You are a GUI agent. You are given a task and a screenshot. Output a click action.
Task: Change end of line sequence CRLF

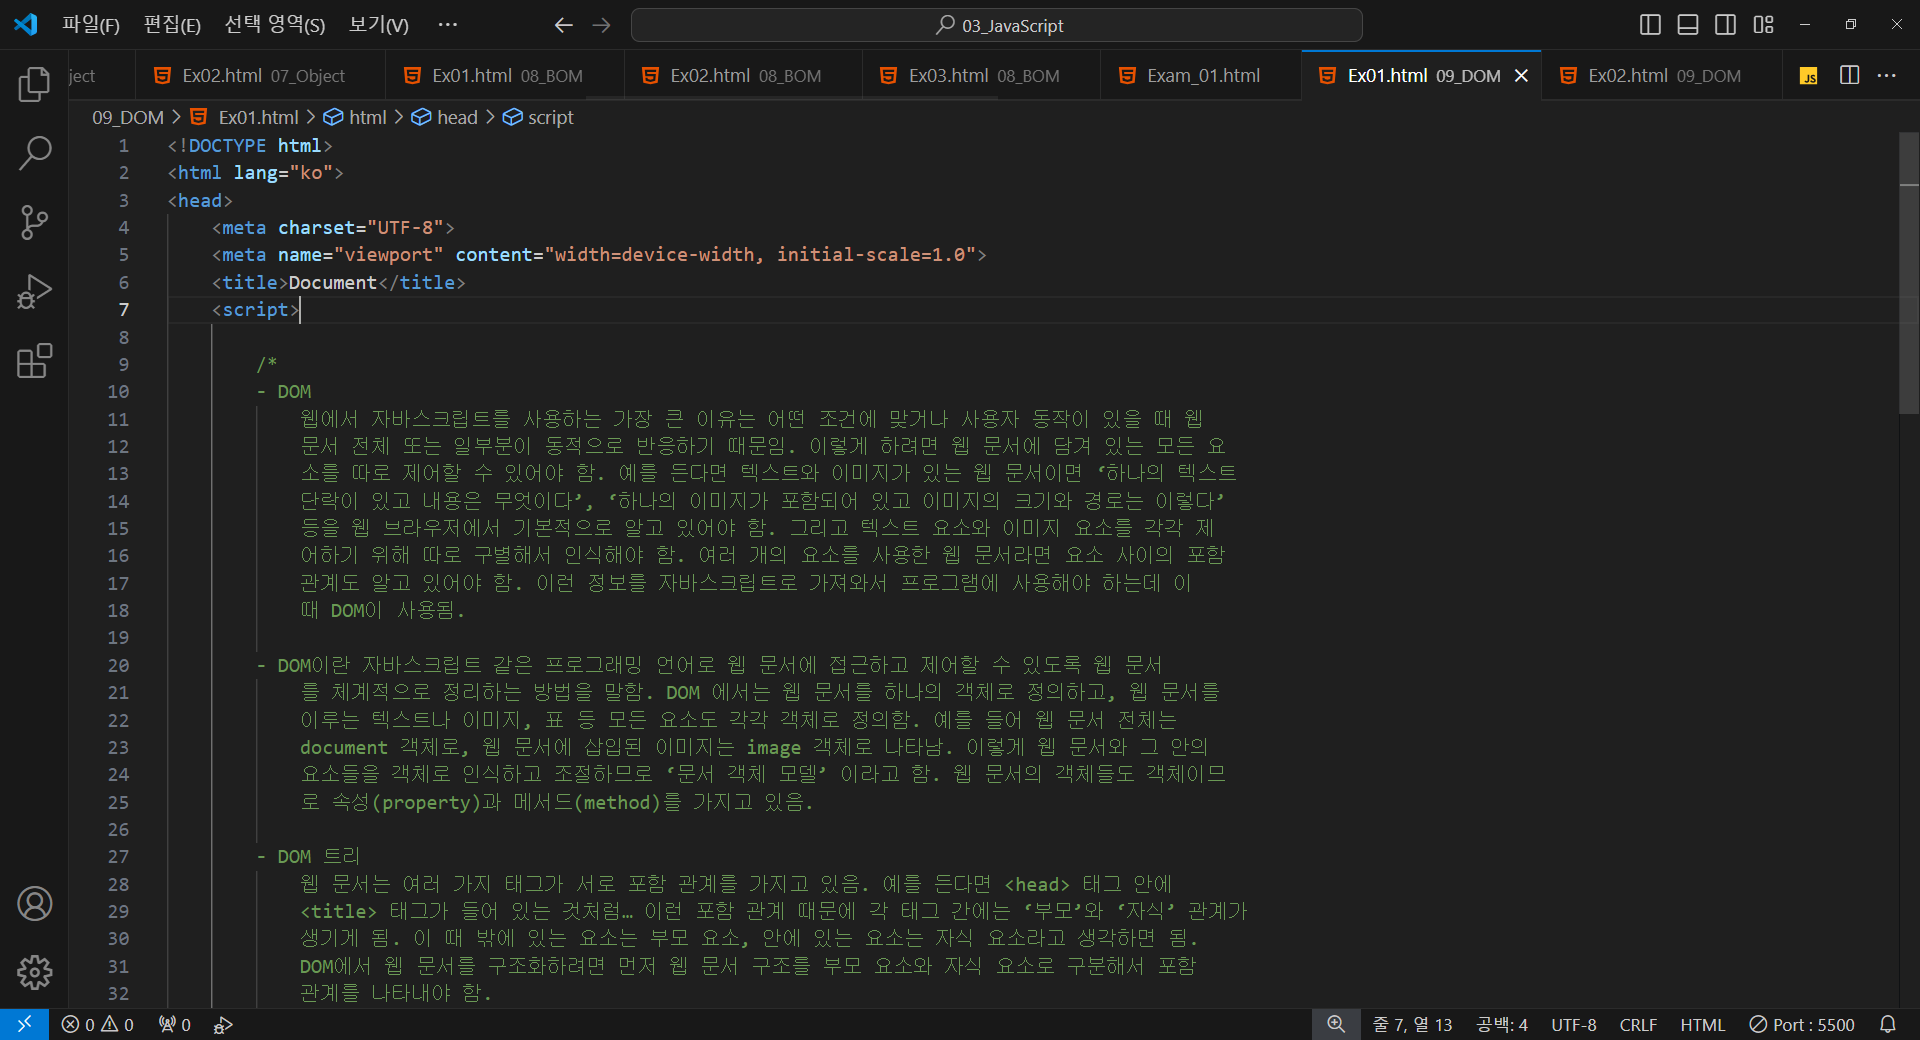tap(1638, 1024)
